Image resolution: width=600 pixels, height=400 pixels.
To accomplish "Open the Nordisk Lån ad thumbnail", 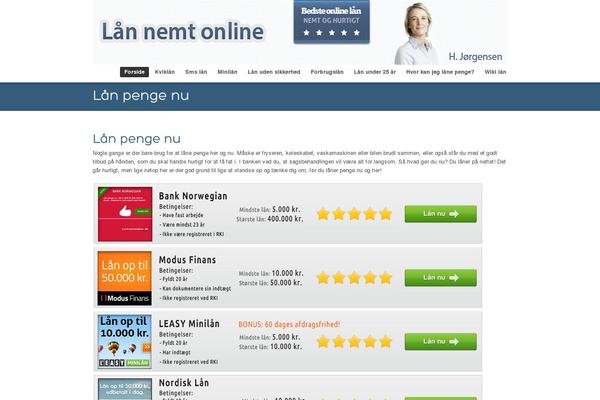I will click(x=125, y=389).
